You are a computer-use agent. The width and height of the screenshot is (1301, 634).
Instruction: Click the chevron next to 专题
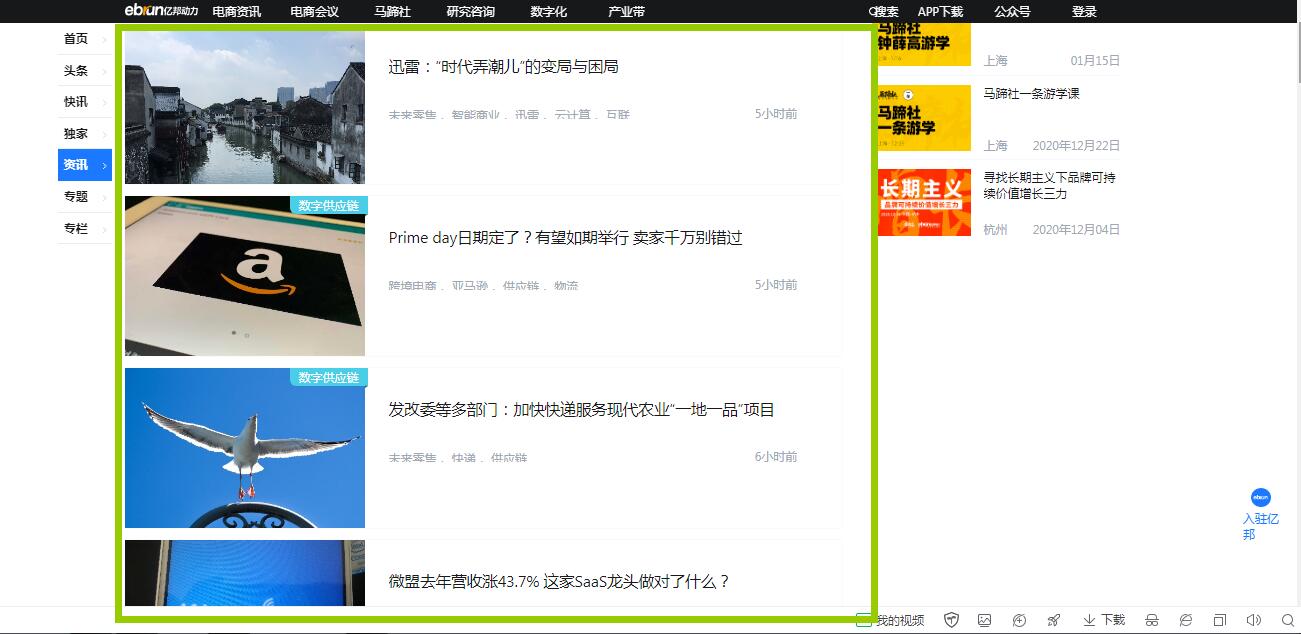[x=104, y=198]
